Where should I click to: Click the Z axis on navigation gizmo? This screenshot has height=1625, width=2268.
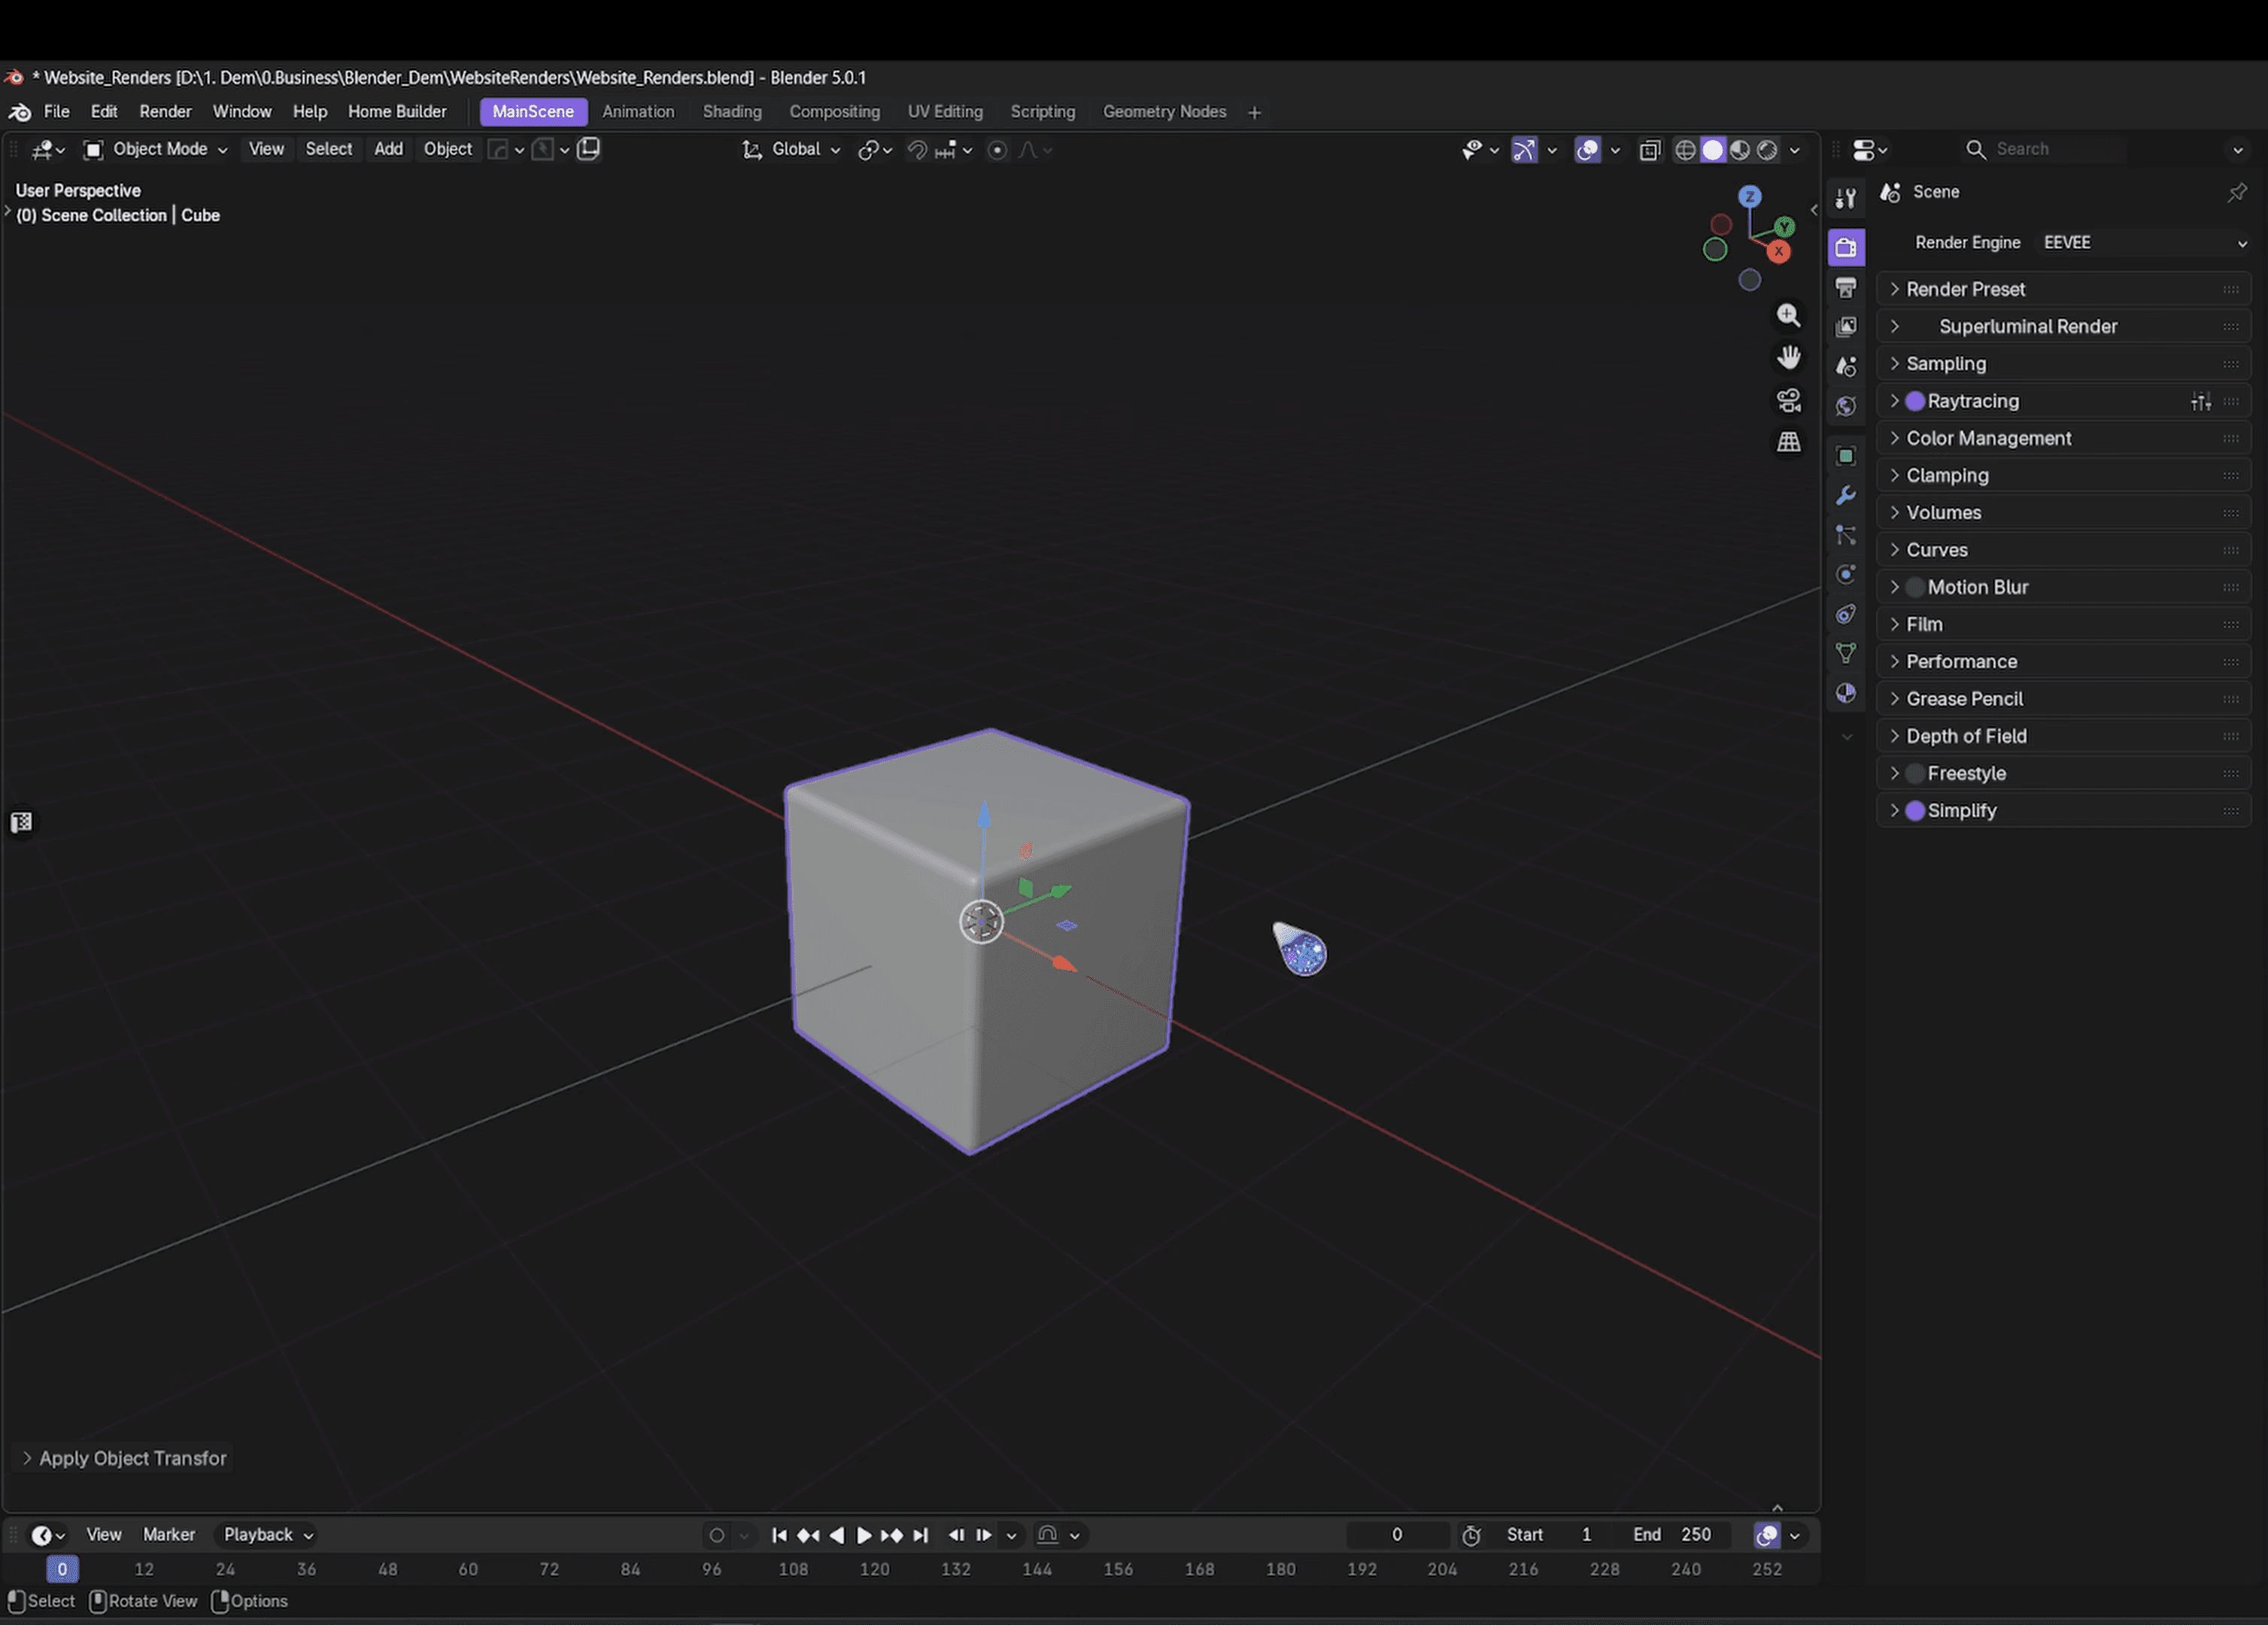point(1749,196)
